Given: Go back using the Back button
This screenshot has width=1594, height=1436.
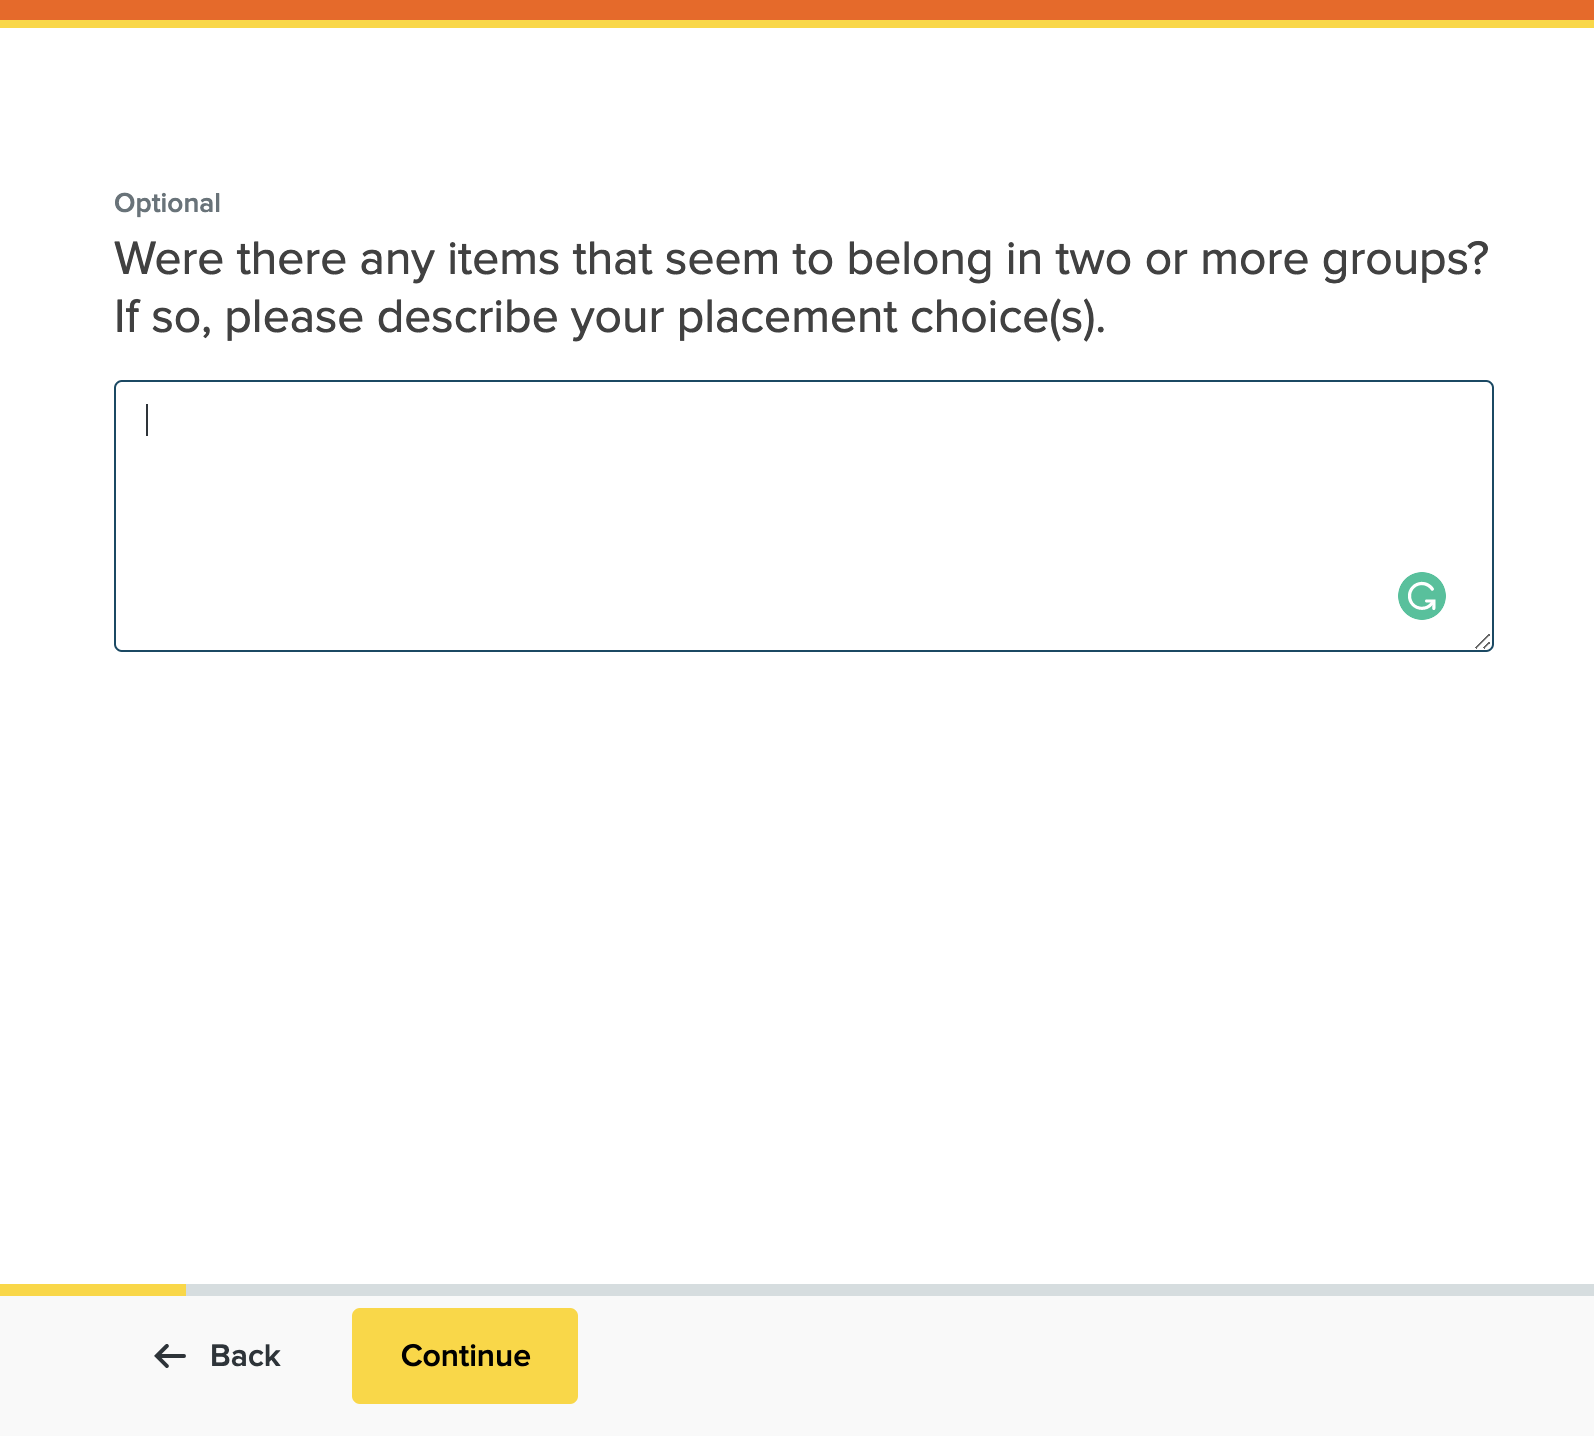Looking at the screenshot, I should click(218, 1356).
